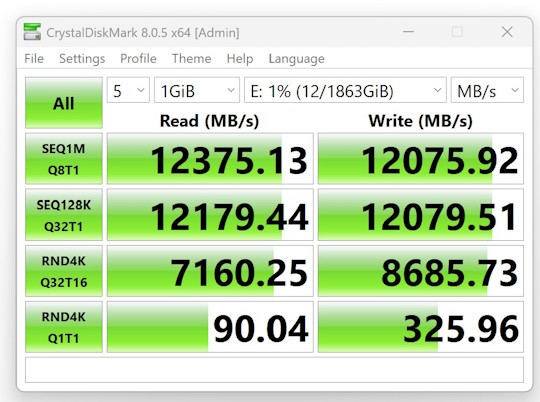Open the Settings menu
This screenshot has width=540, height=402.
[82, 59]
